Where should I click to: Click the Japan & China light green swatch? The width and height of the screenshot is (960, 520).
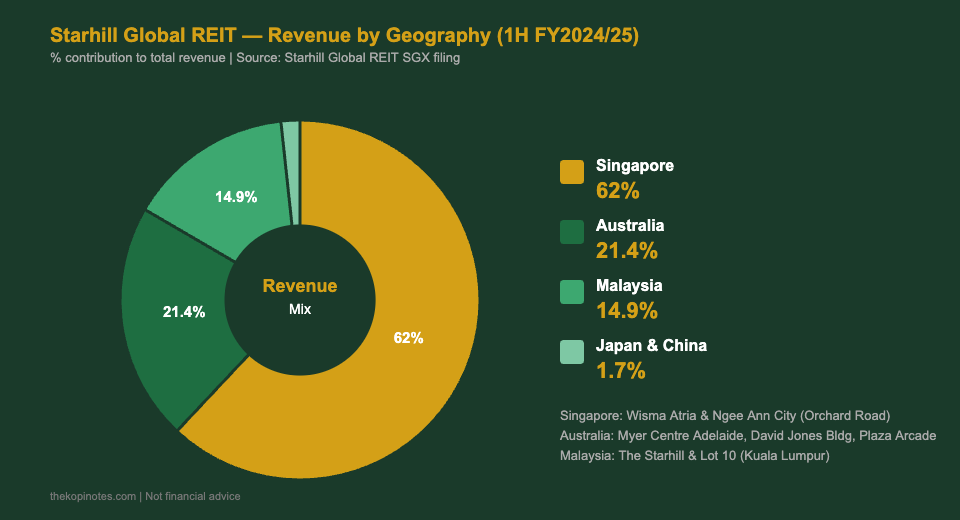(572, 352)
